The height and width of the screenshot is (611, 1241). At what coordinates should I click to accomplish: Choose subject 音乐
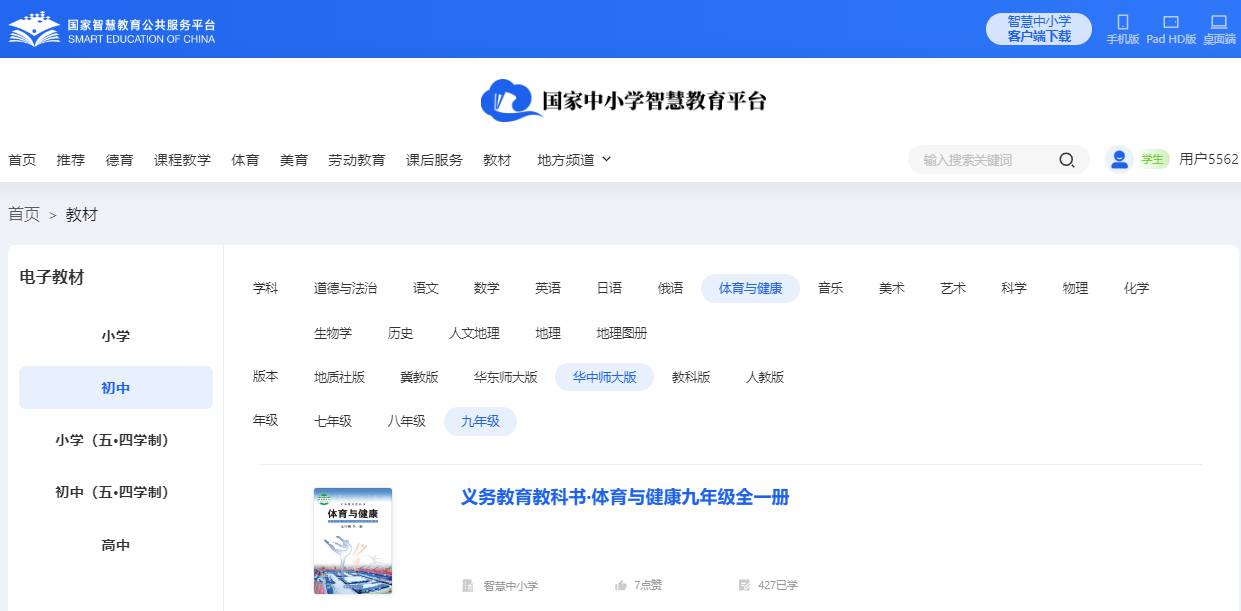click(831, 288)
